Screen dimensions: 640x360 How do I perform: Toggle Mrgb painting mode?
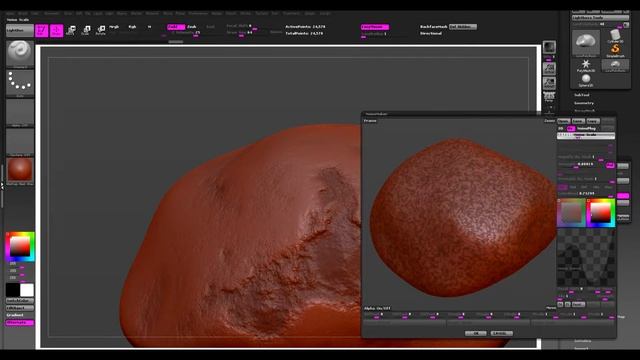(x=114, y=27)
